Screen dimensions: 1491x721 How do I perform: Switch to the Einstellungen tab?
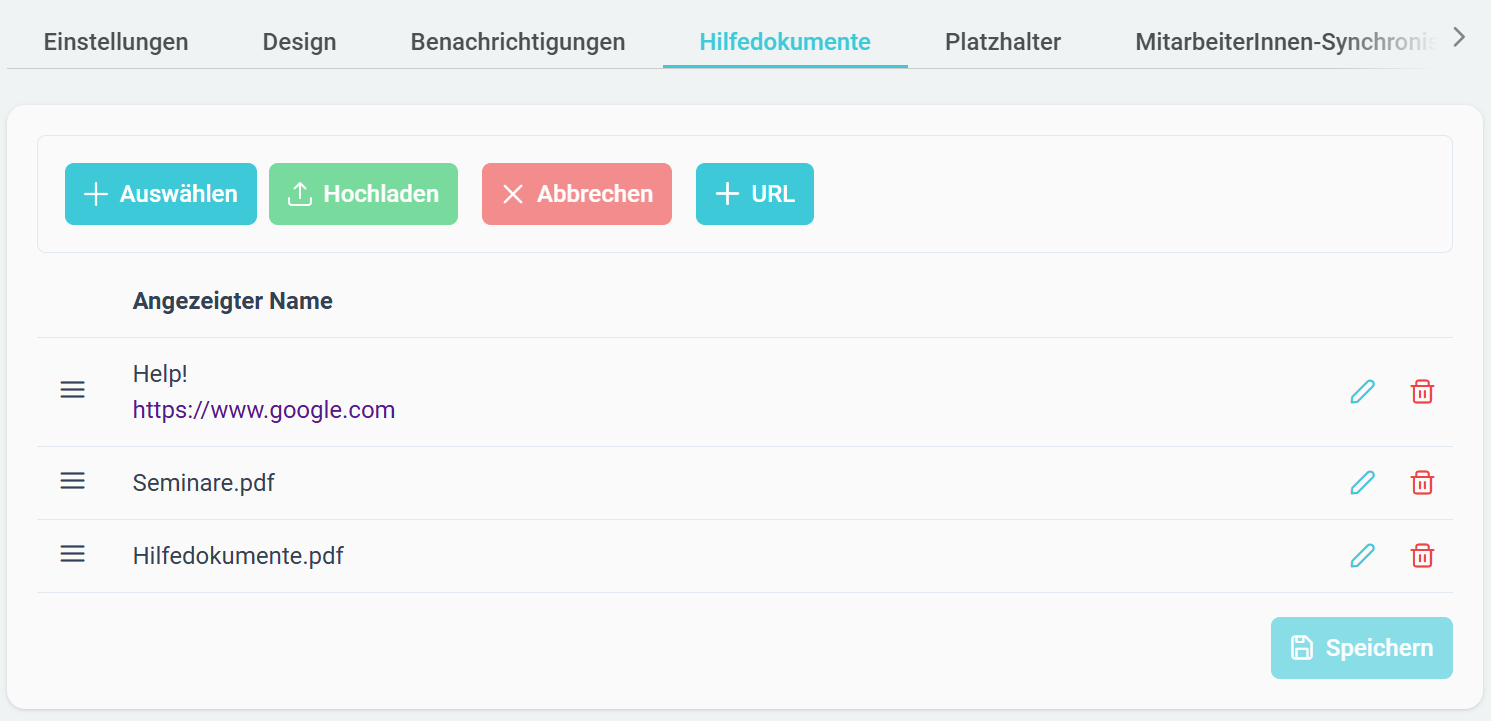pyautogui.click(x=116, y=42)
